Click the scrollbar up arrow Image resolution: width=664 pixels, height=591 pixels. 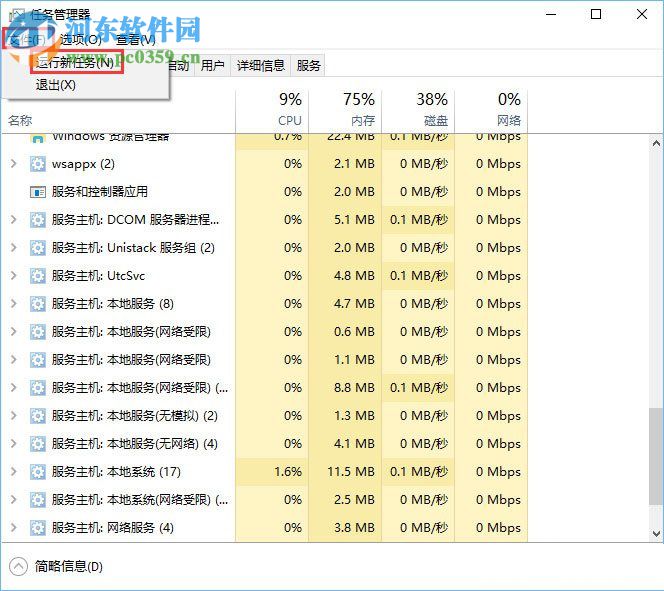pos(656,143)
